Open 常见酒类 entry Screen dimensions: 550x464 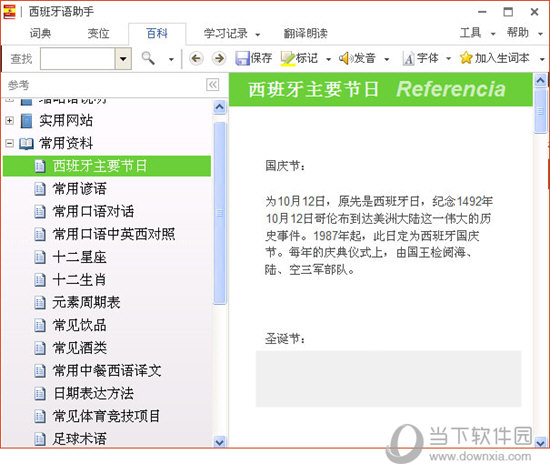80,348
